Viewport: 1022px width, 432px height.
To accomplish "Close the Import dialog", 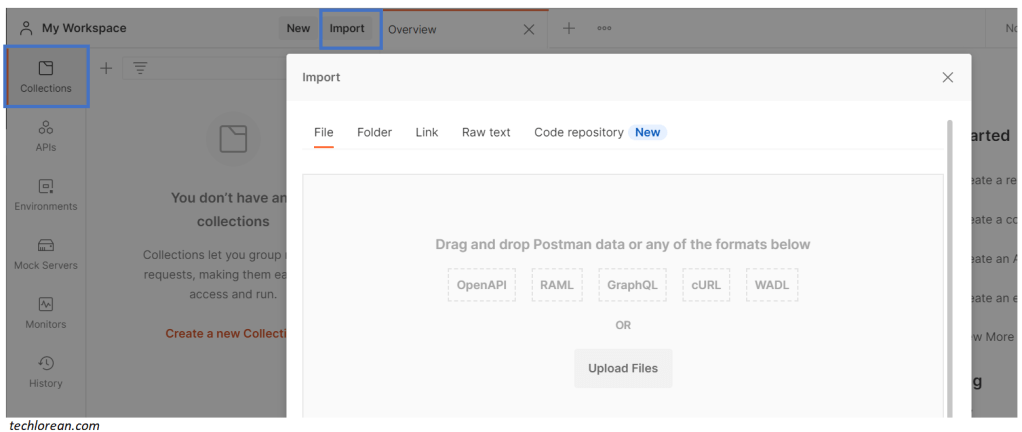I will [x=947, y=77].
